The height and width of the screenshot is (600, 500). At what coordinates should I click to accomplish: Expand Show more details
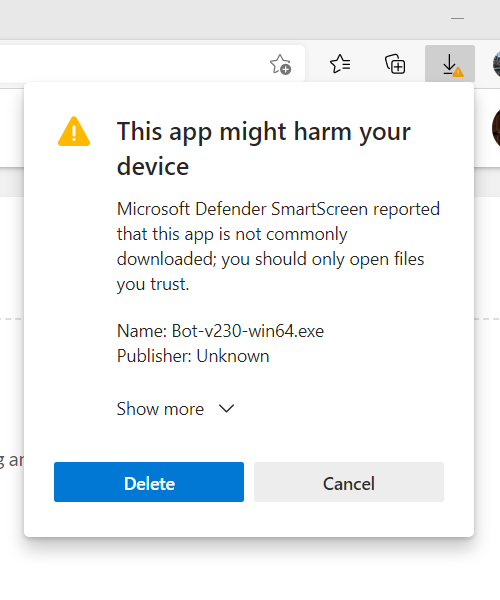(x=175, y=409)
